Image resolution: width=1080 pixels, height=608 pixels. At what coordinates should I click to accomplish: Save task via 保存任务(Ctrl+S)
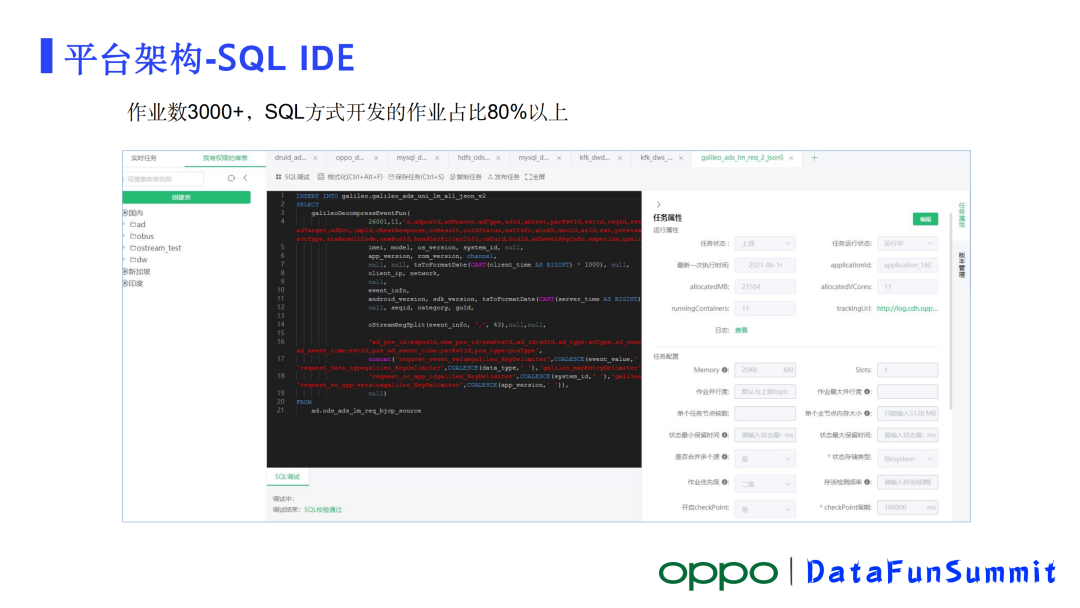(416, 177)
